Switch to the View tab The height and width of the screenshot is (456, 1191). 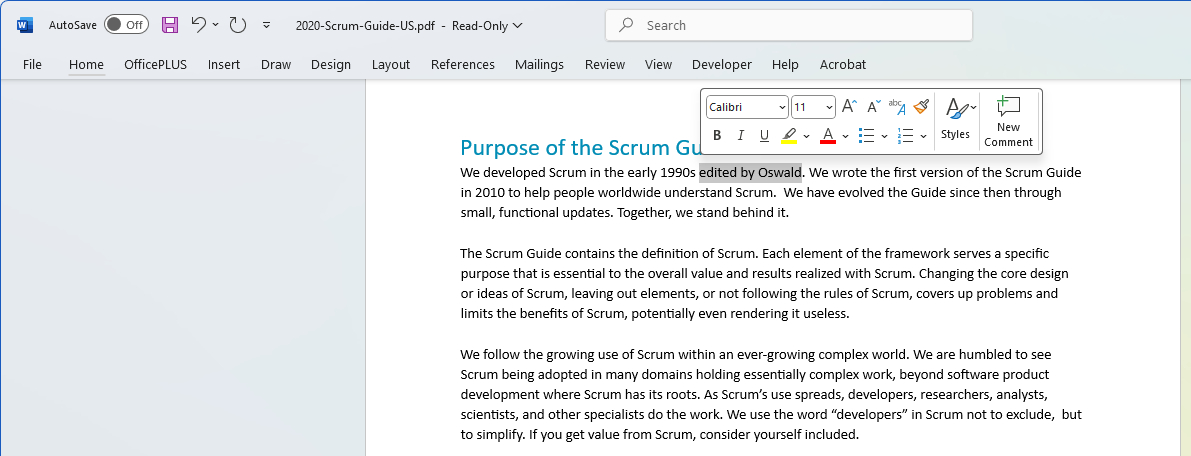point(659,65)
